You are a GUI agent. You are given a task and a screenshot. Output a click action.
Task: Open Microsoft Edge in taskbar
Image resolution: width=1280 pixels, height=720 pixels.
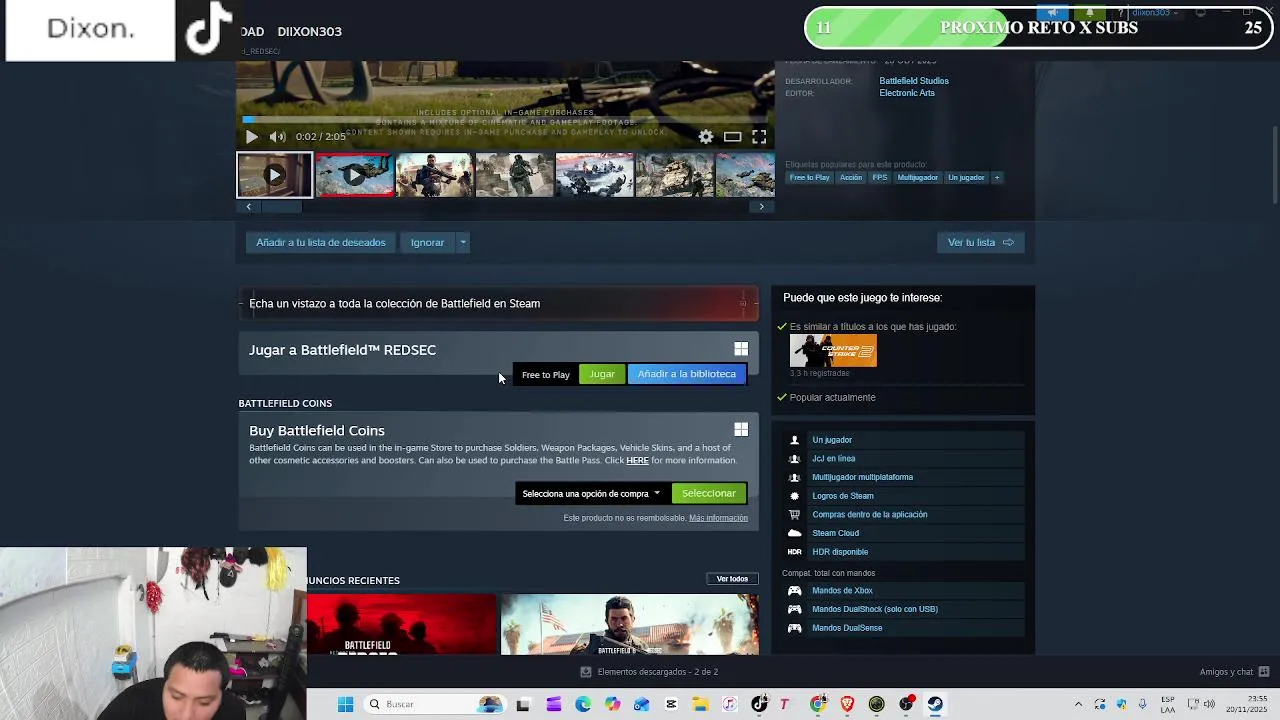tap(583, 704)
